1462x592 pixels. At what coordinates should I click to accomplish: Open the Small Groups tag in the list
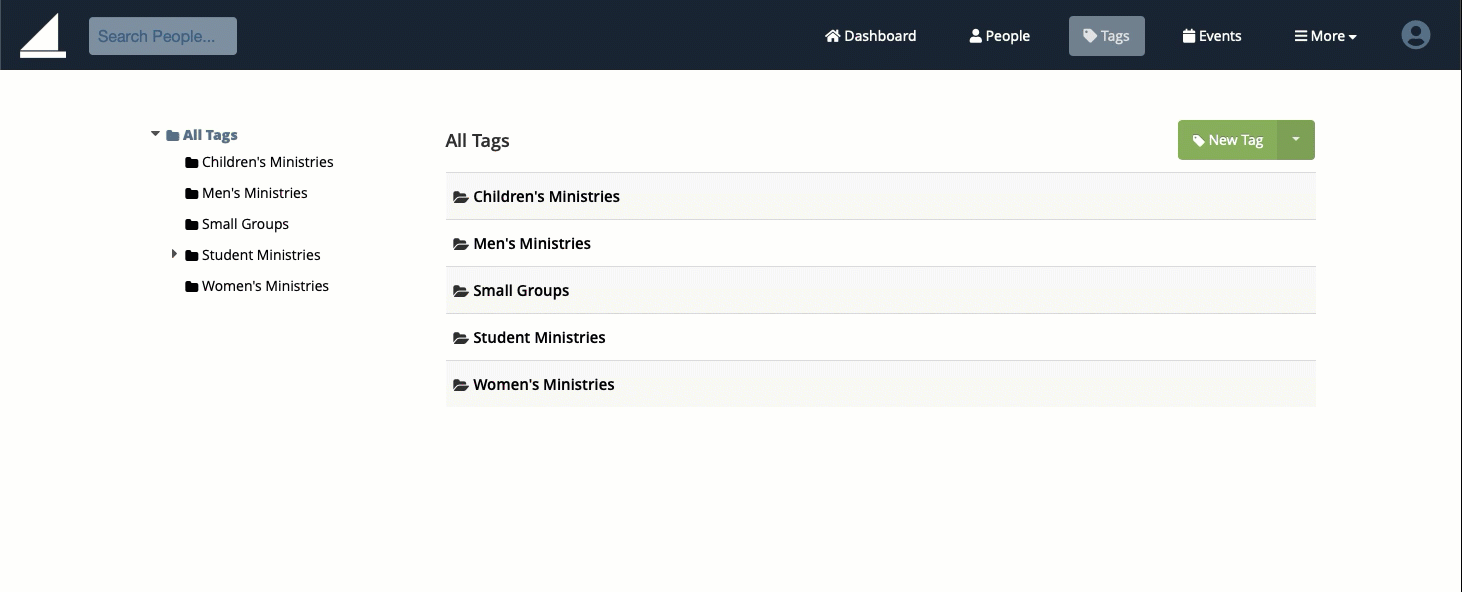[x=521, y=290]
